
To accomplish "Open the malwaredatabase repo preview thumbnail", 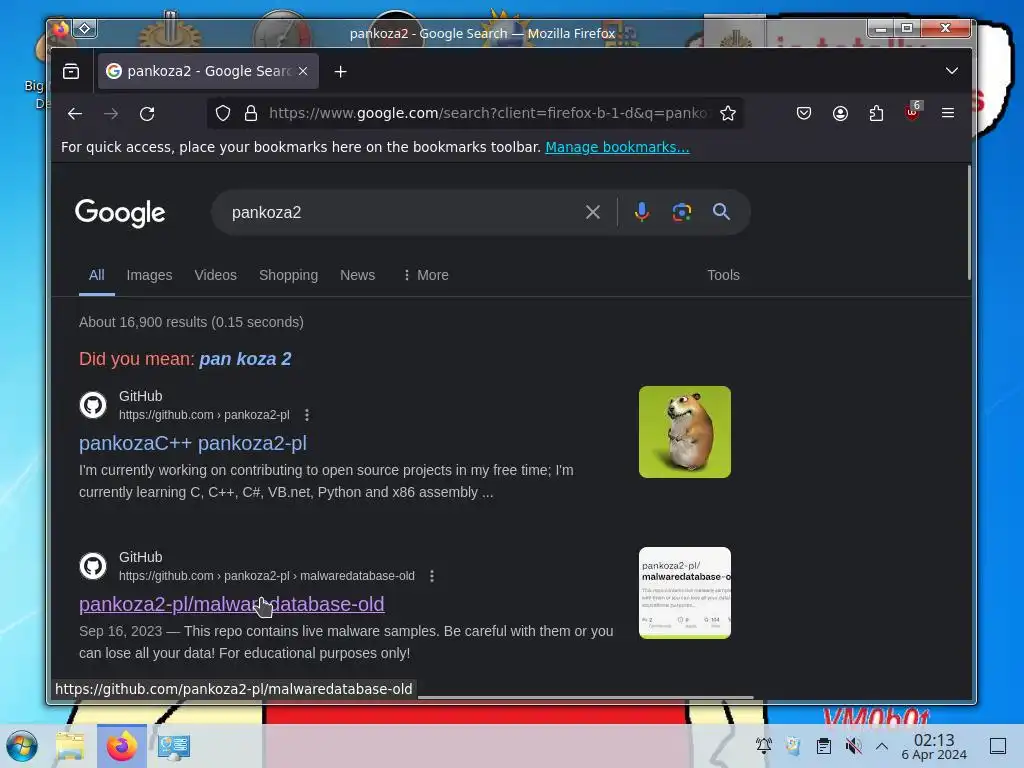I will [684, 593].
